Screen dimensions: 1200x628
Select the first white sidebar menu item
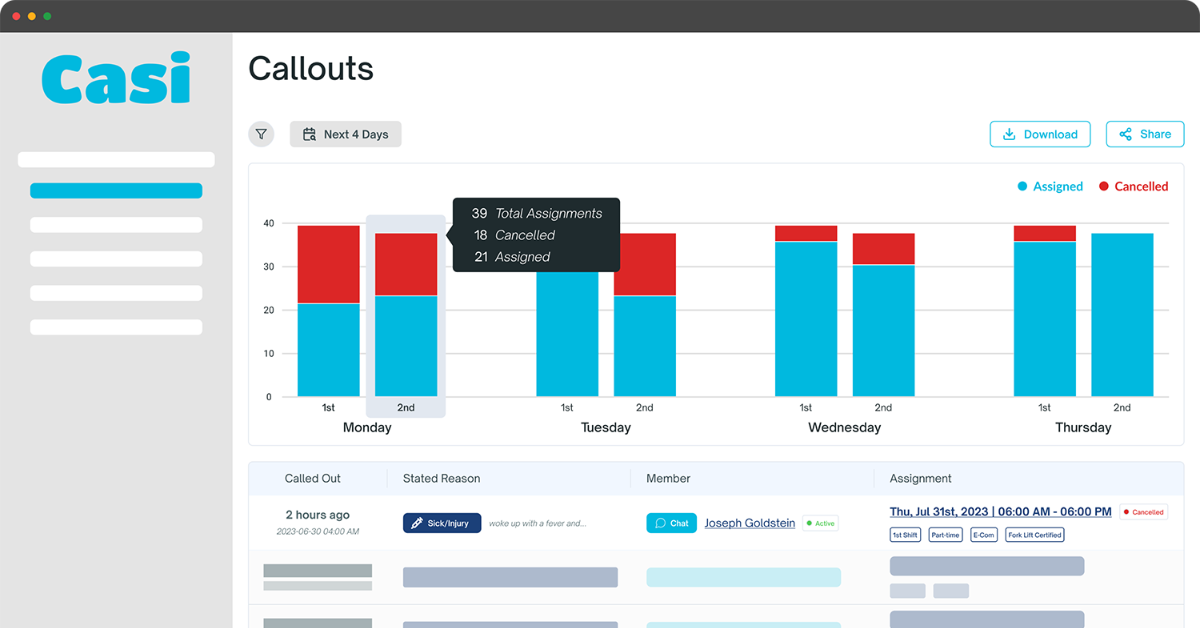116,159
